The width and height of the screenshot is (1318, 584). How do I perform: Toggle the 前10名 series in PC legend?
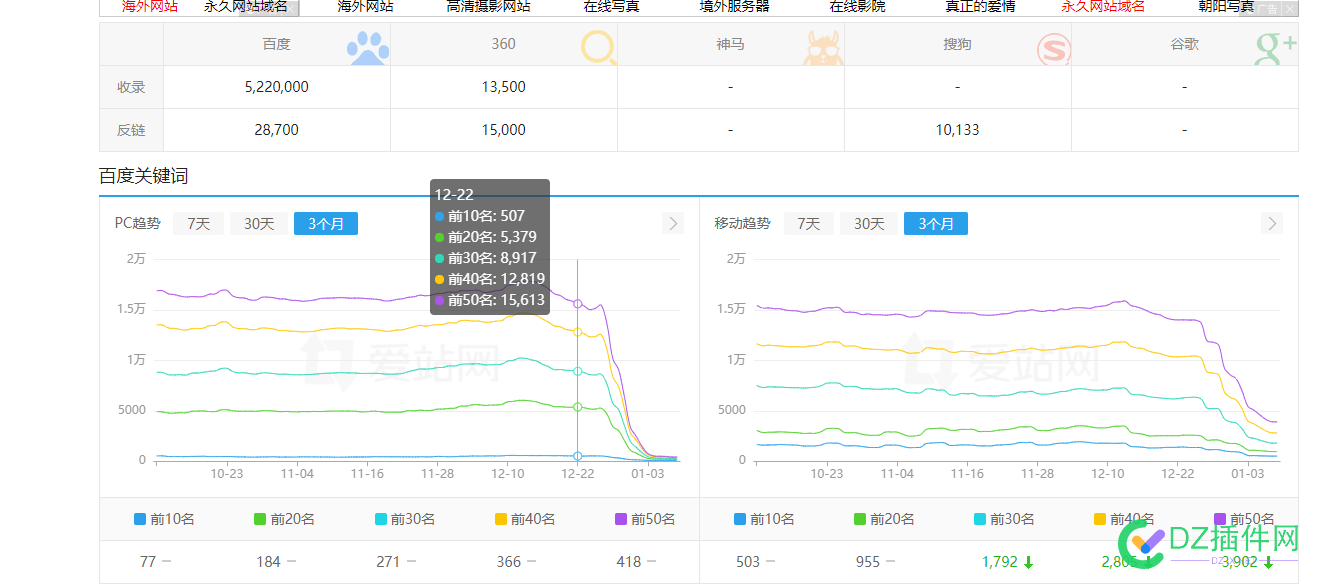pos(164,519)
